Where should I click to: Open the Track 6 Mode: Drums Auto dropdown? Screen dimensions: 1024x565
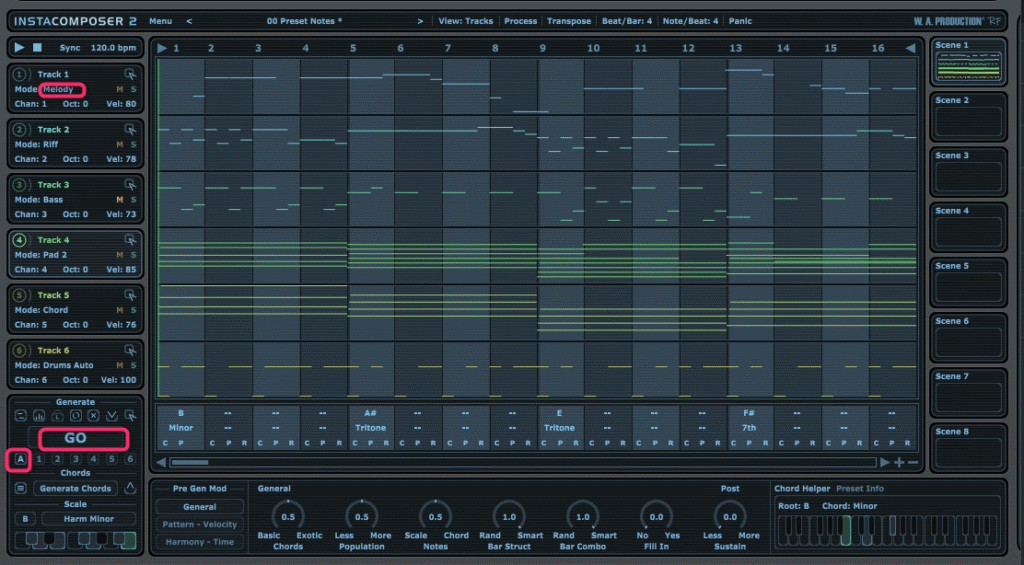[54, 365]
